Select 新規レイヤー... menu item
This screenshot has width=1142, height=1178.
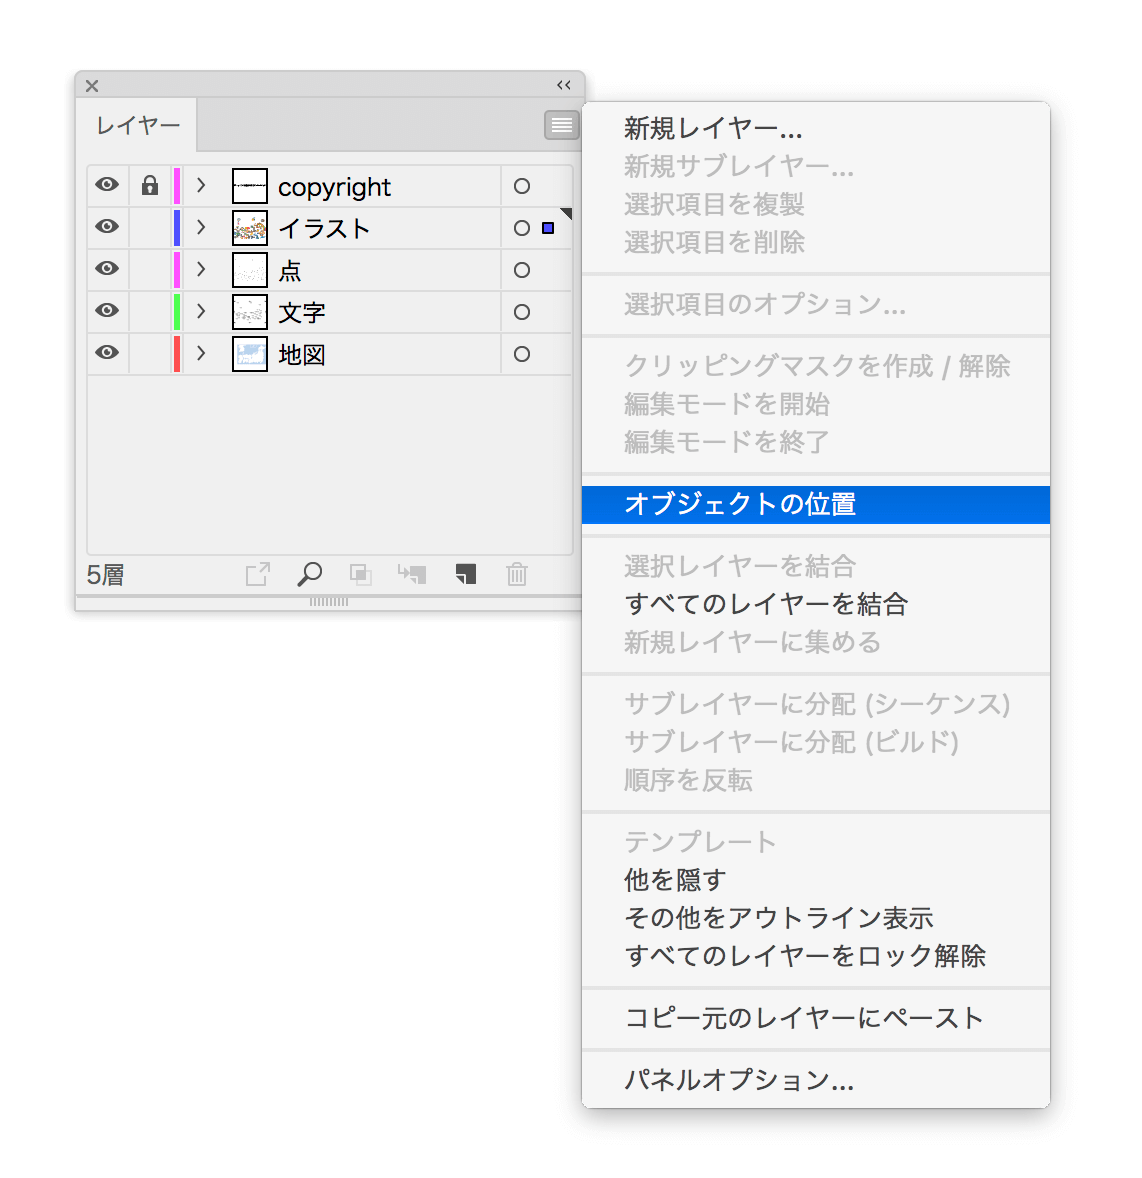[x=815, y=128]
